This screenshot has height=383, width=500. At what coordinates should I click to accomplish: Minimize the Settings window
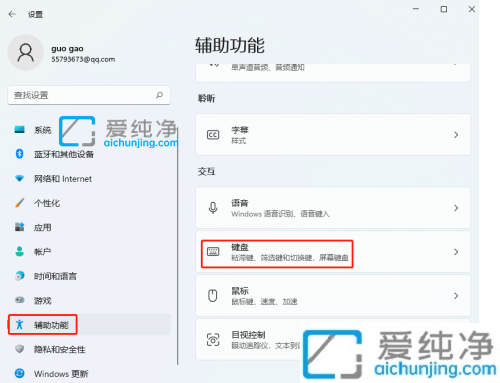(416, 9)
